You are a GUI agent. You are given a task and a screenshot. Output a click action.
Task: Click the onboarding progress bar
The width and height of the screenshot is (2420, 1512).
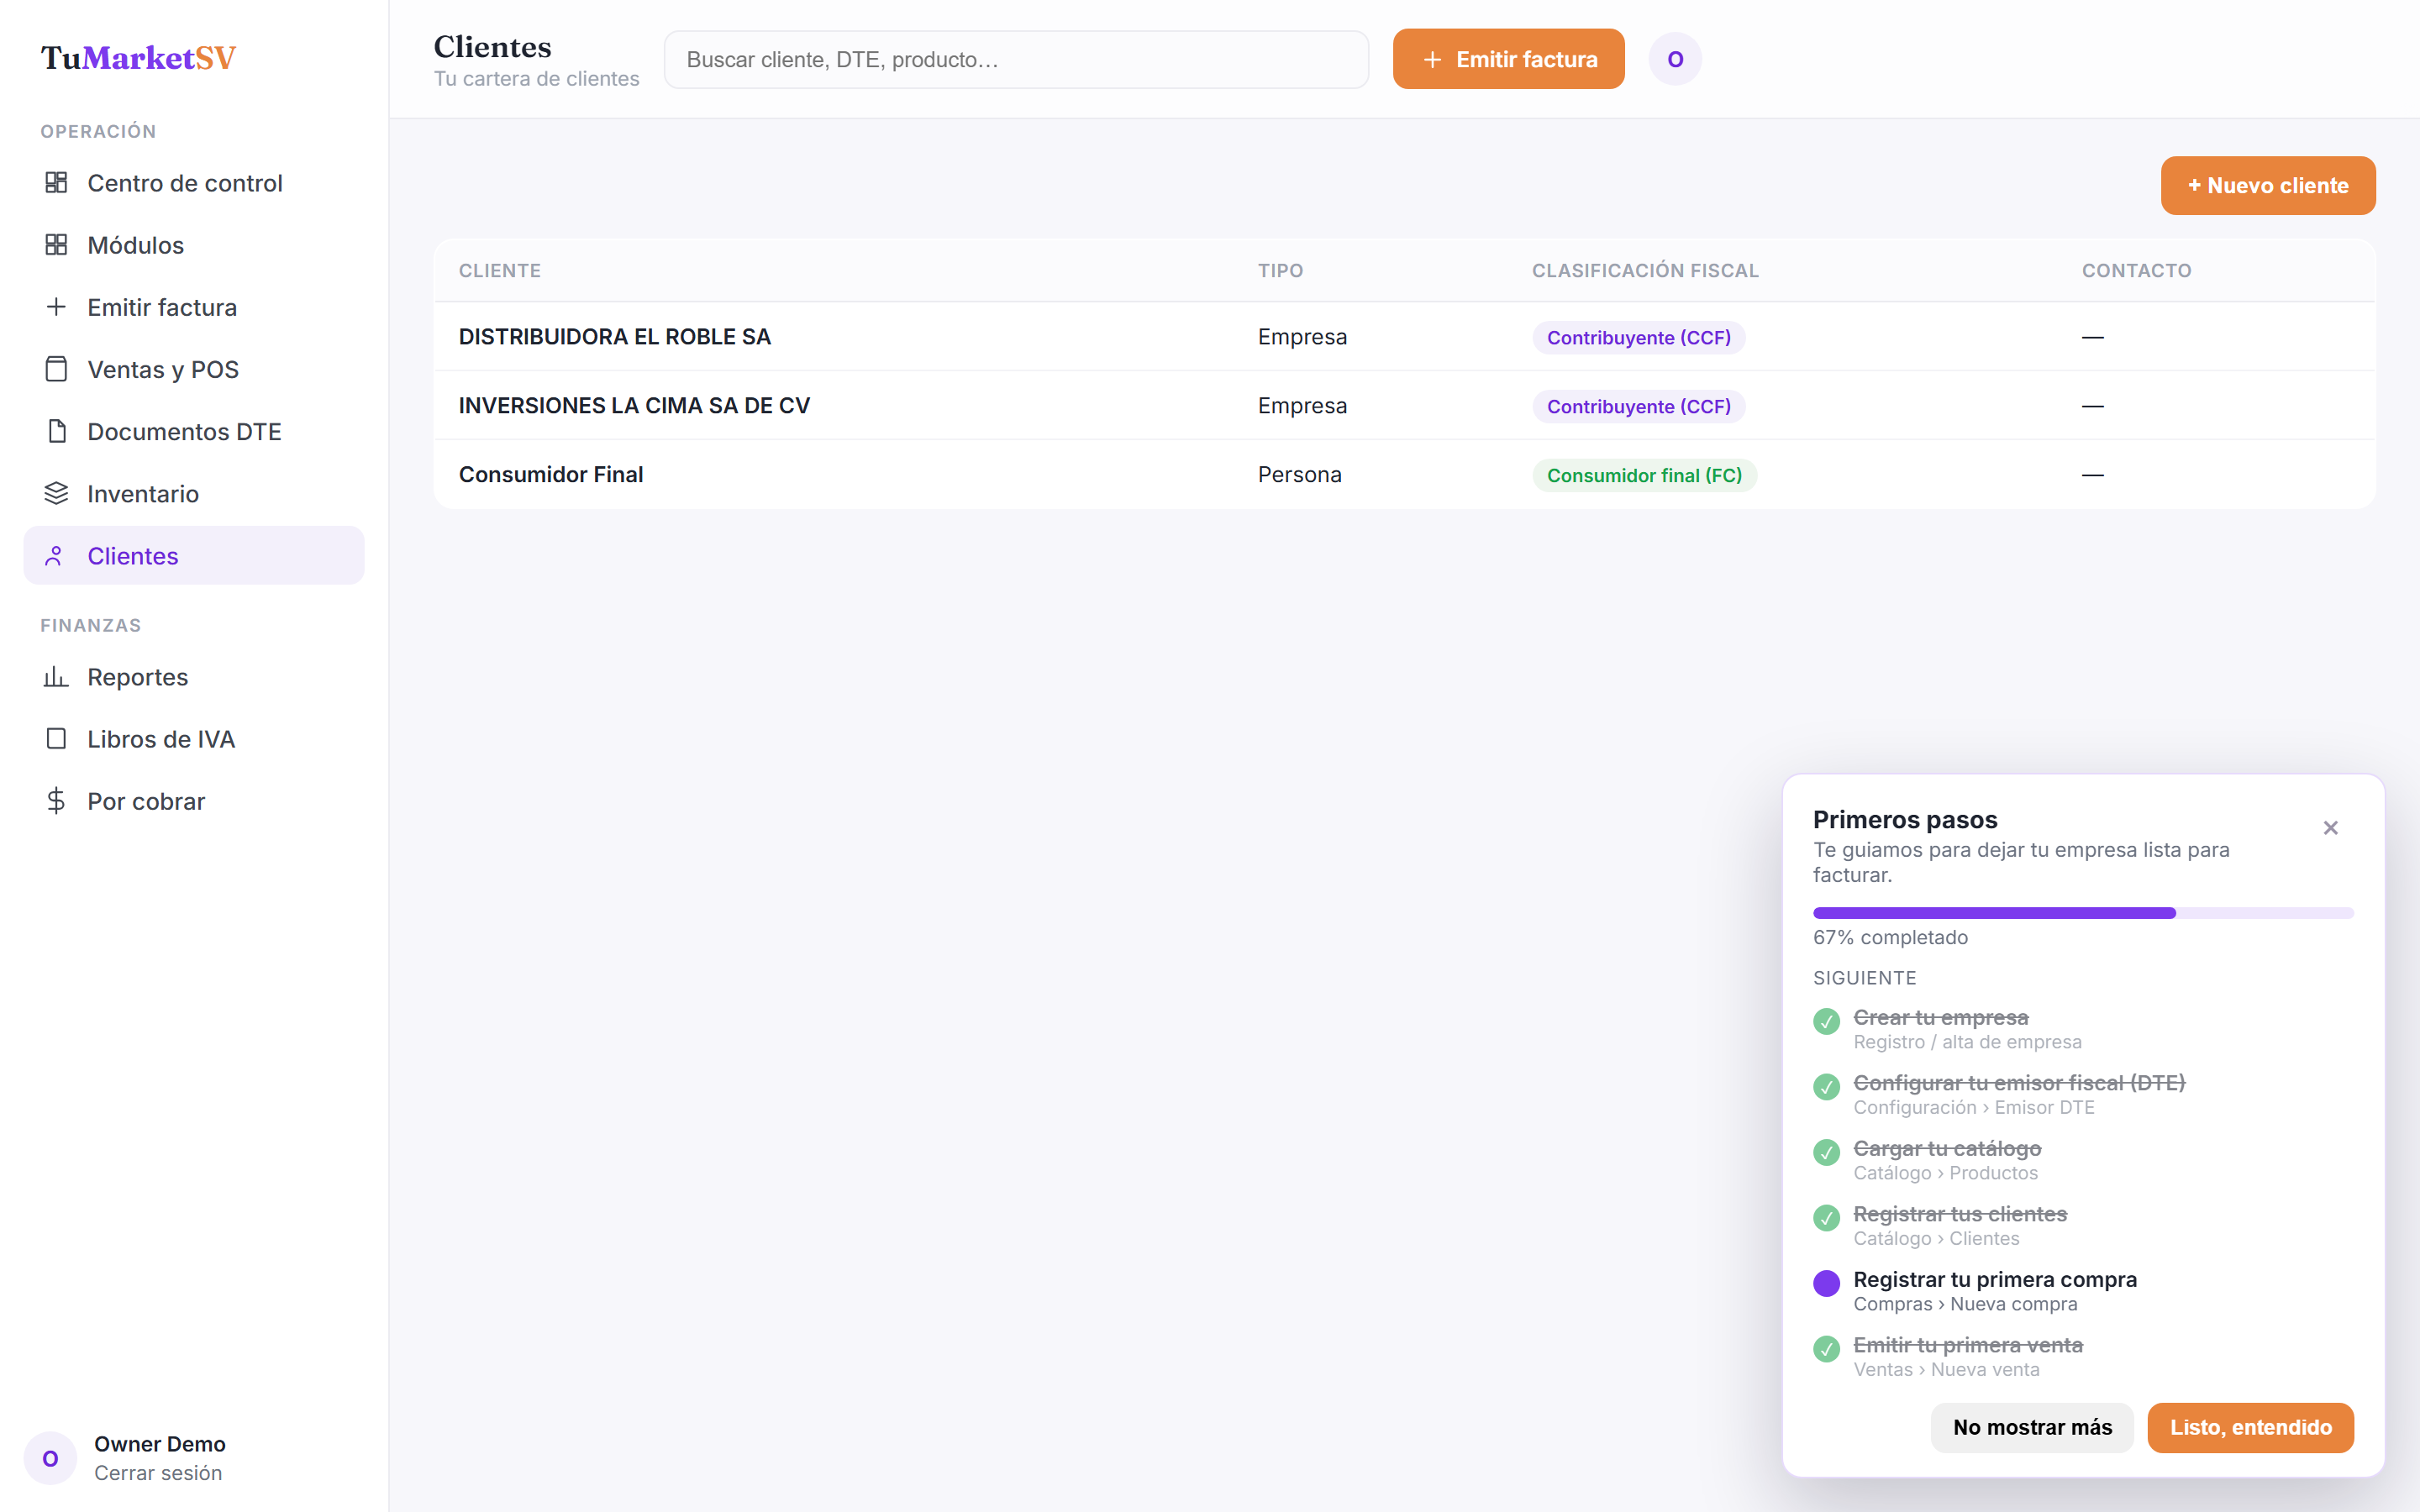click(x=2083, y=913)
